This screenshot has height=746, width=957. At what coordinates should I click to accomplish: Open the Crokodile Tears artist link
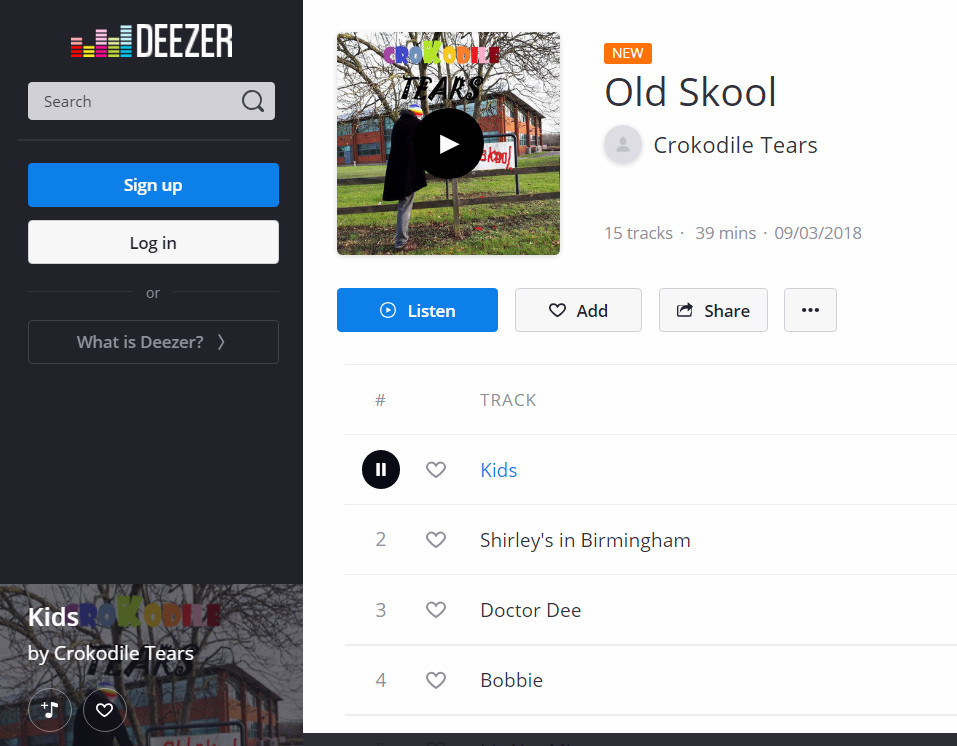(x=735, y=145)
